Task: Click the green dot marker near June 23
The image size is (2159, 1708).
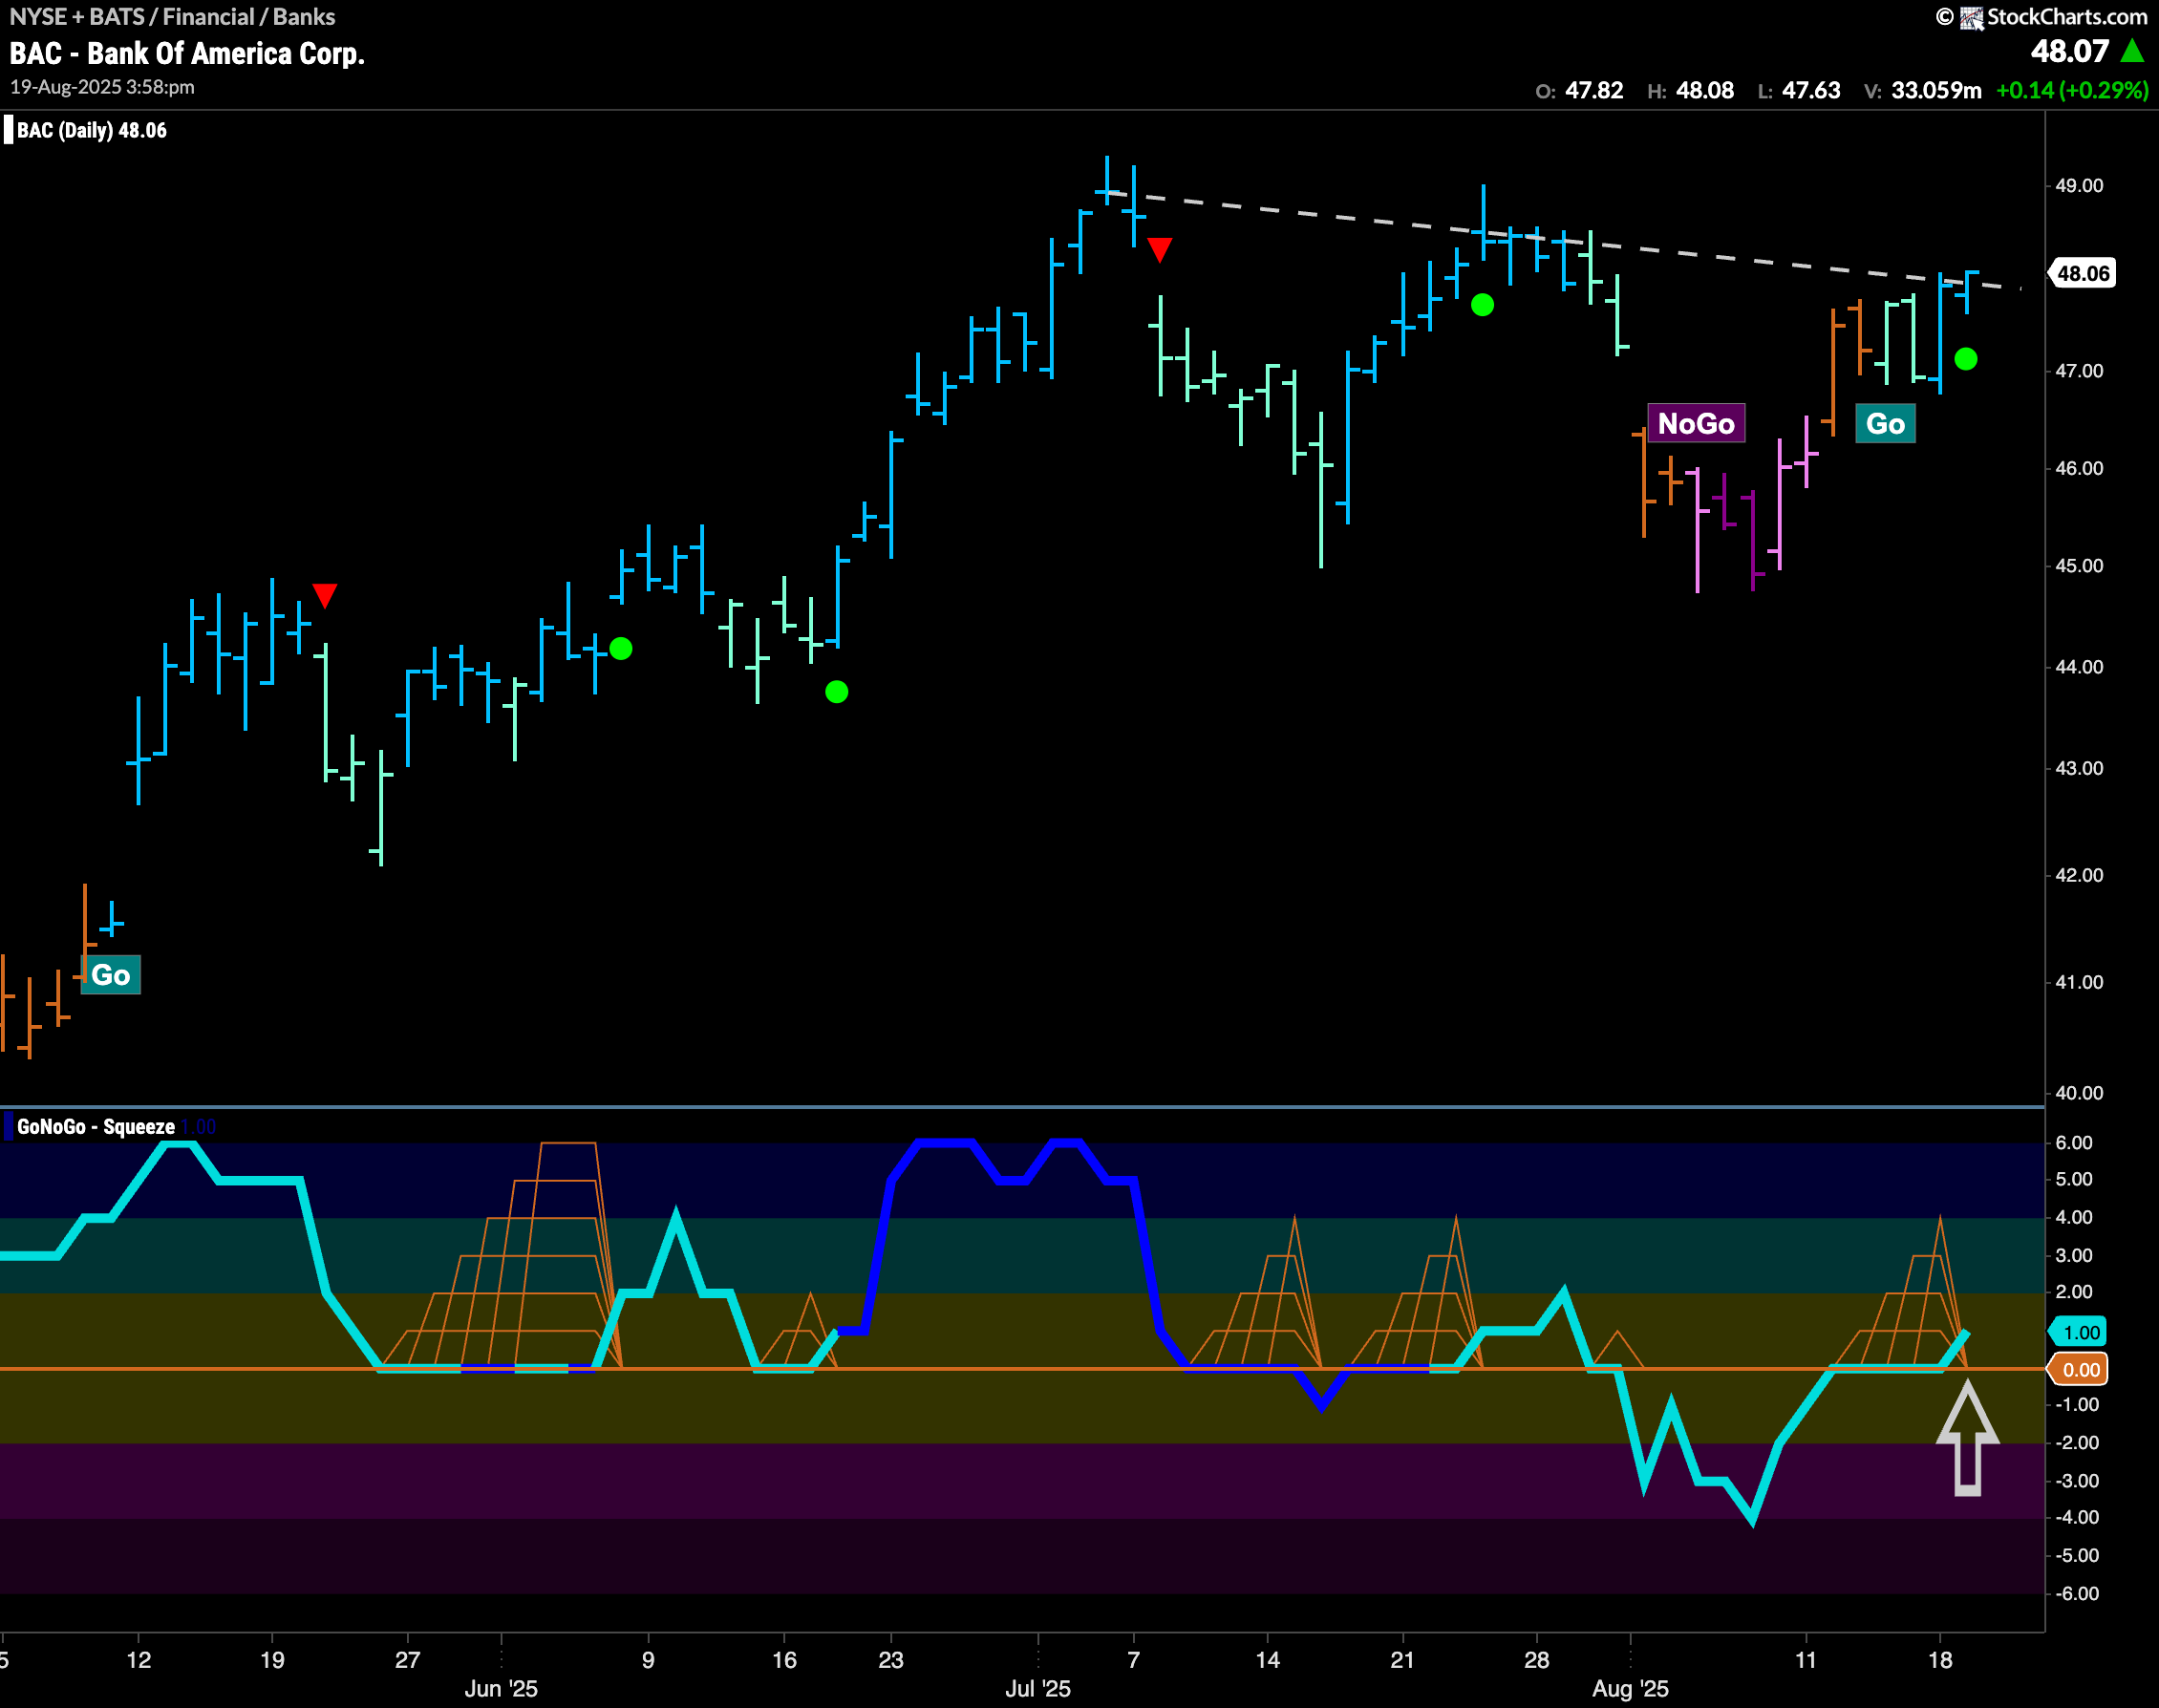Action: tap(836, 691)
